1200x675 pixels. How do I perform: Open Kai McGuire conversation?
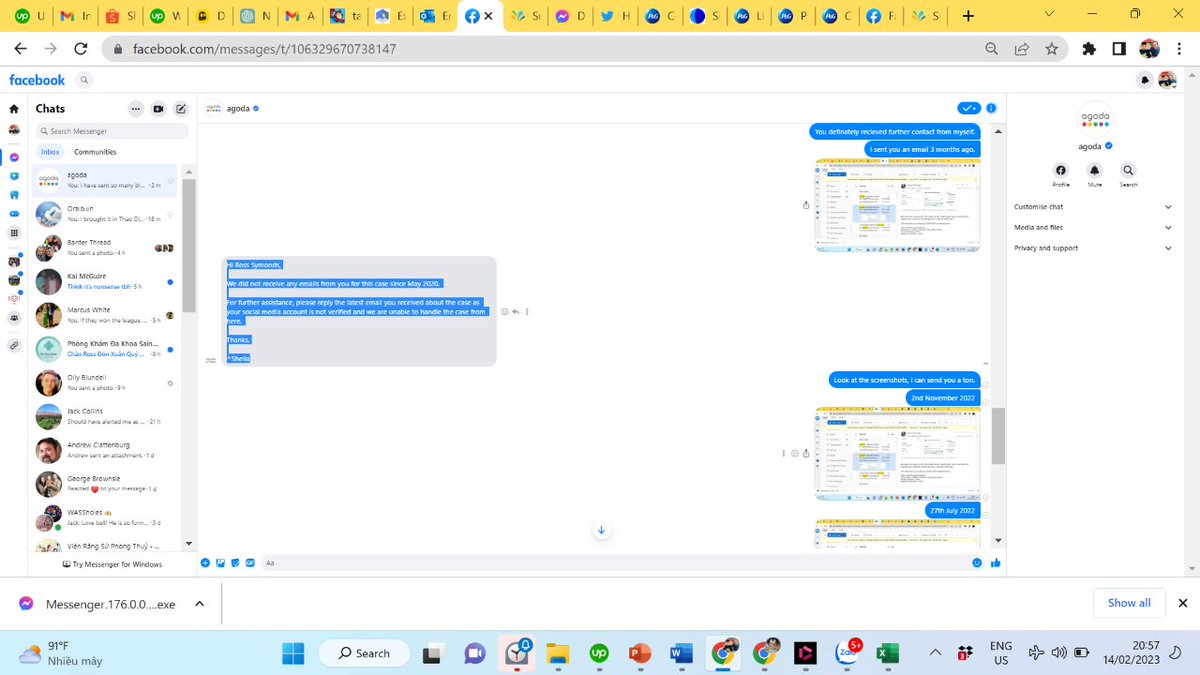click(x=106, y=282)
